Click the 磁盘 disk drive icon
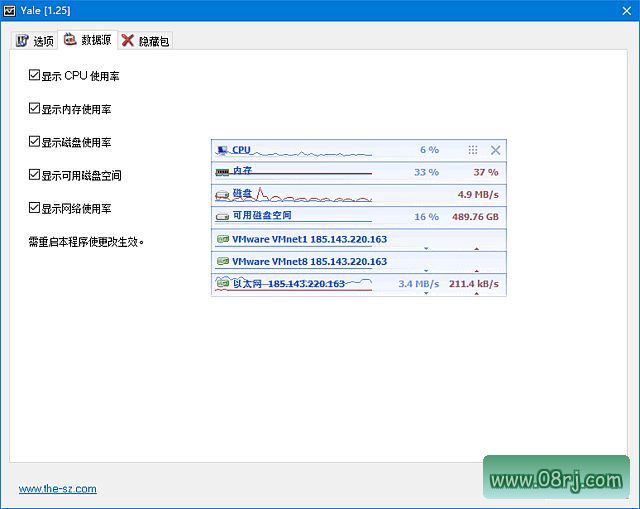This screenshot has height=509, width=640. 222,195
